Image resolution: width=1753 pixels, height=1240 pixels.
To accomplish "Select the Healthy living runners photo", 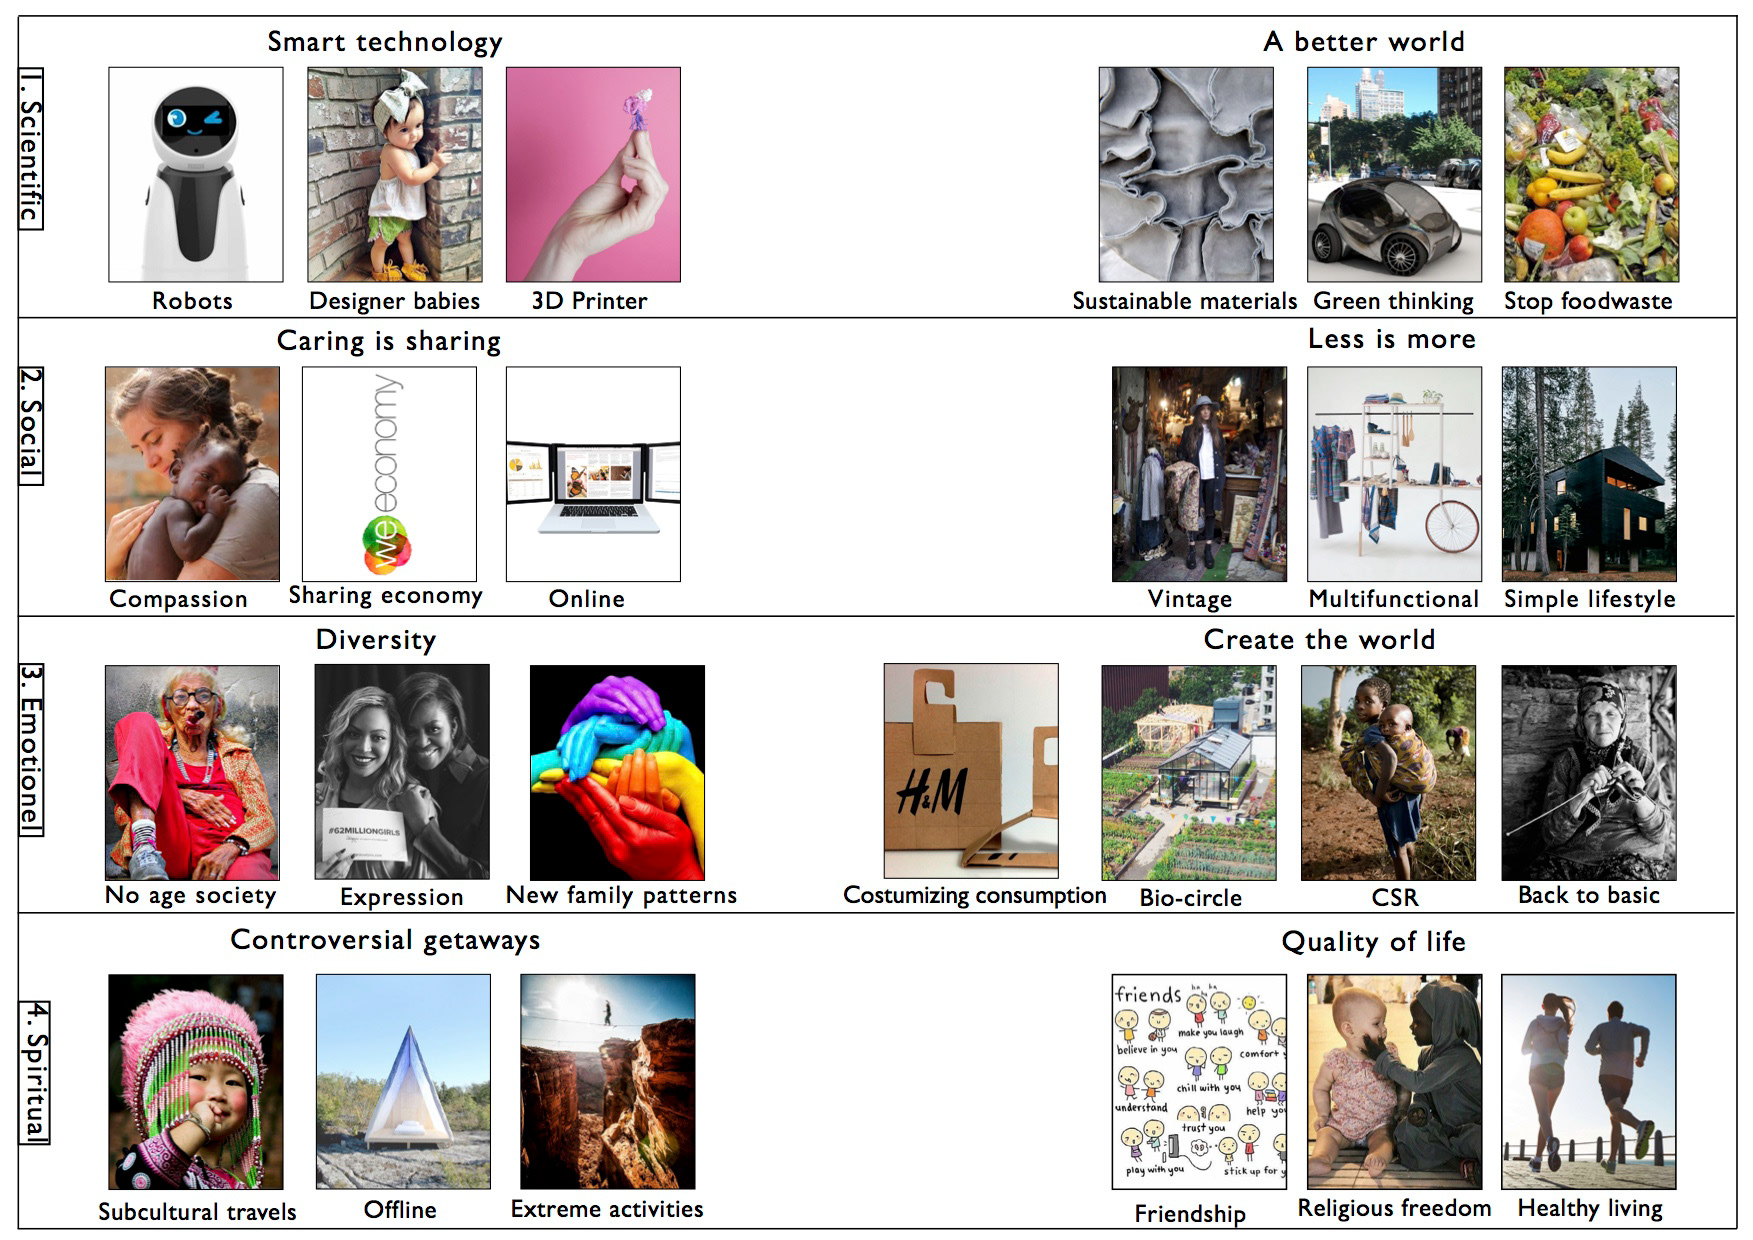I will click(x=1589, y=1082).
